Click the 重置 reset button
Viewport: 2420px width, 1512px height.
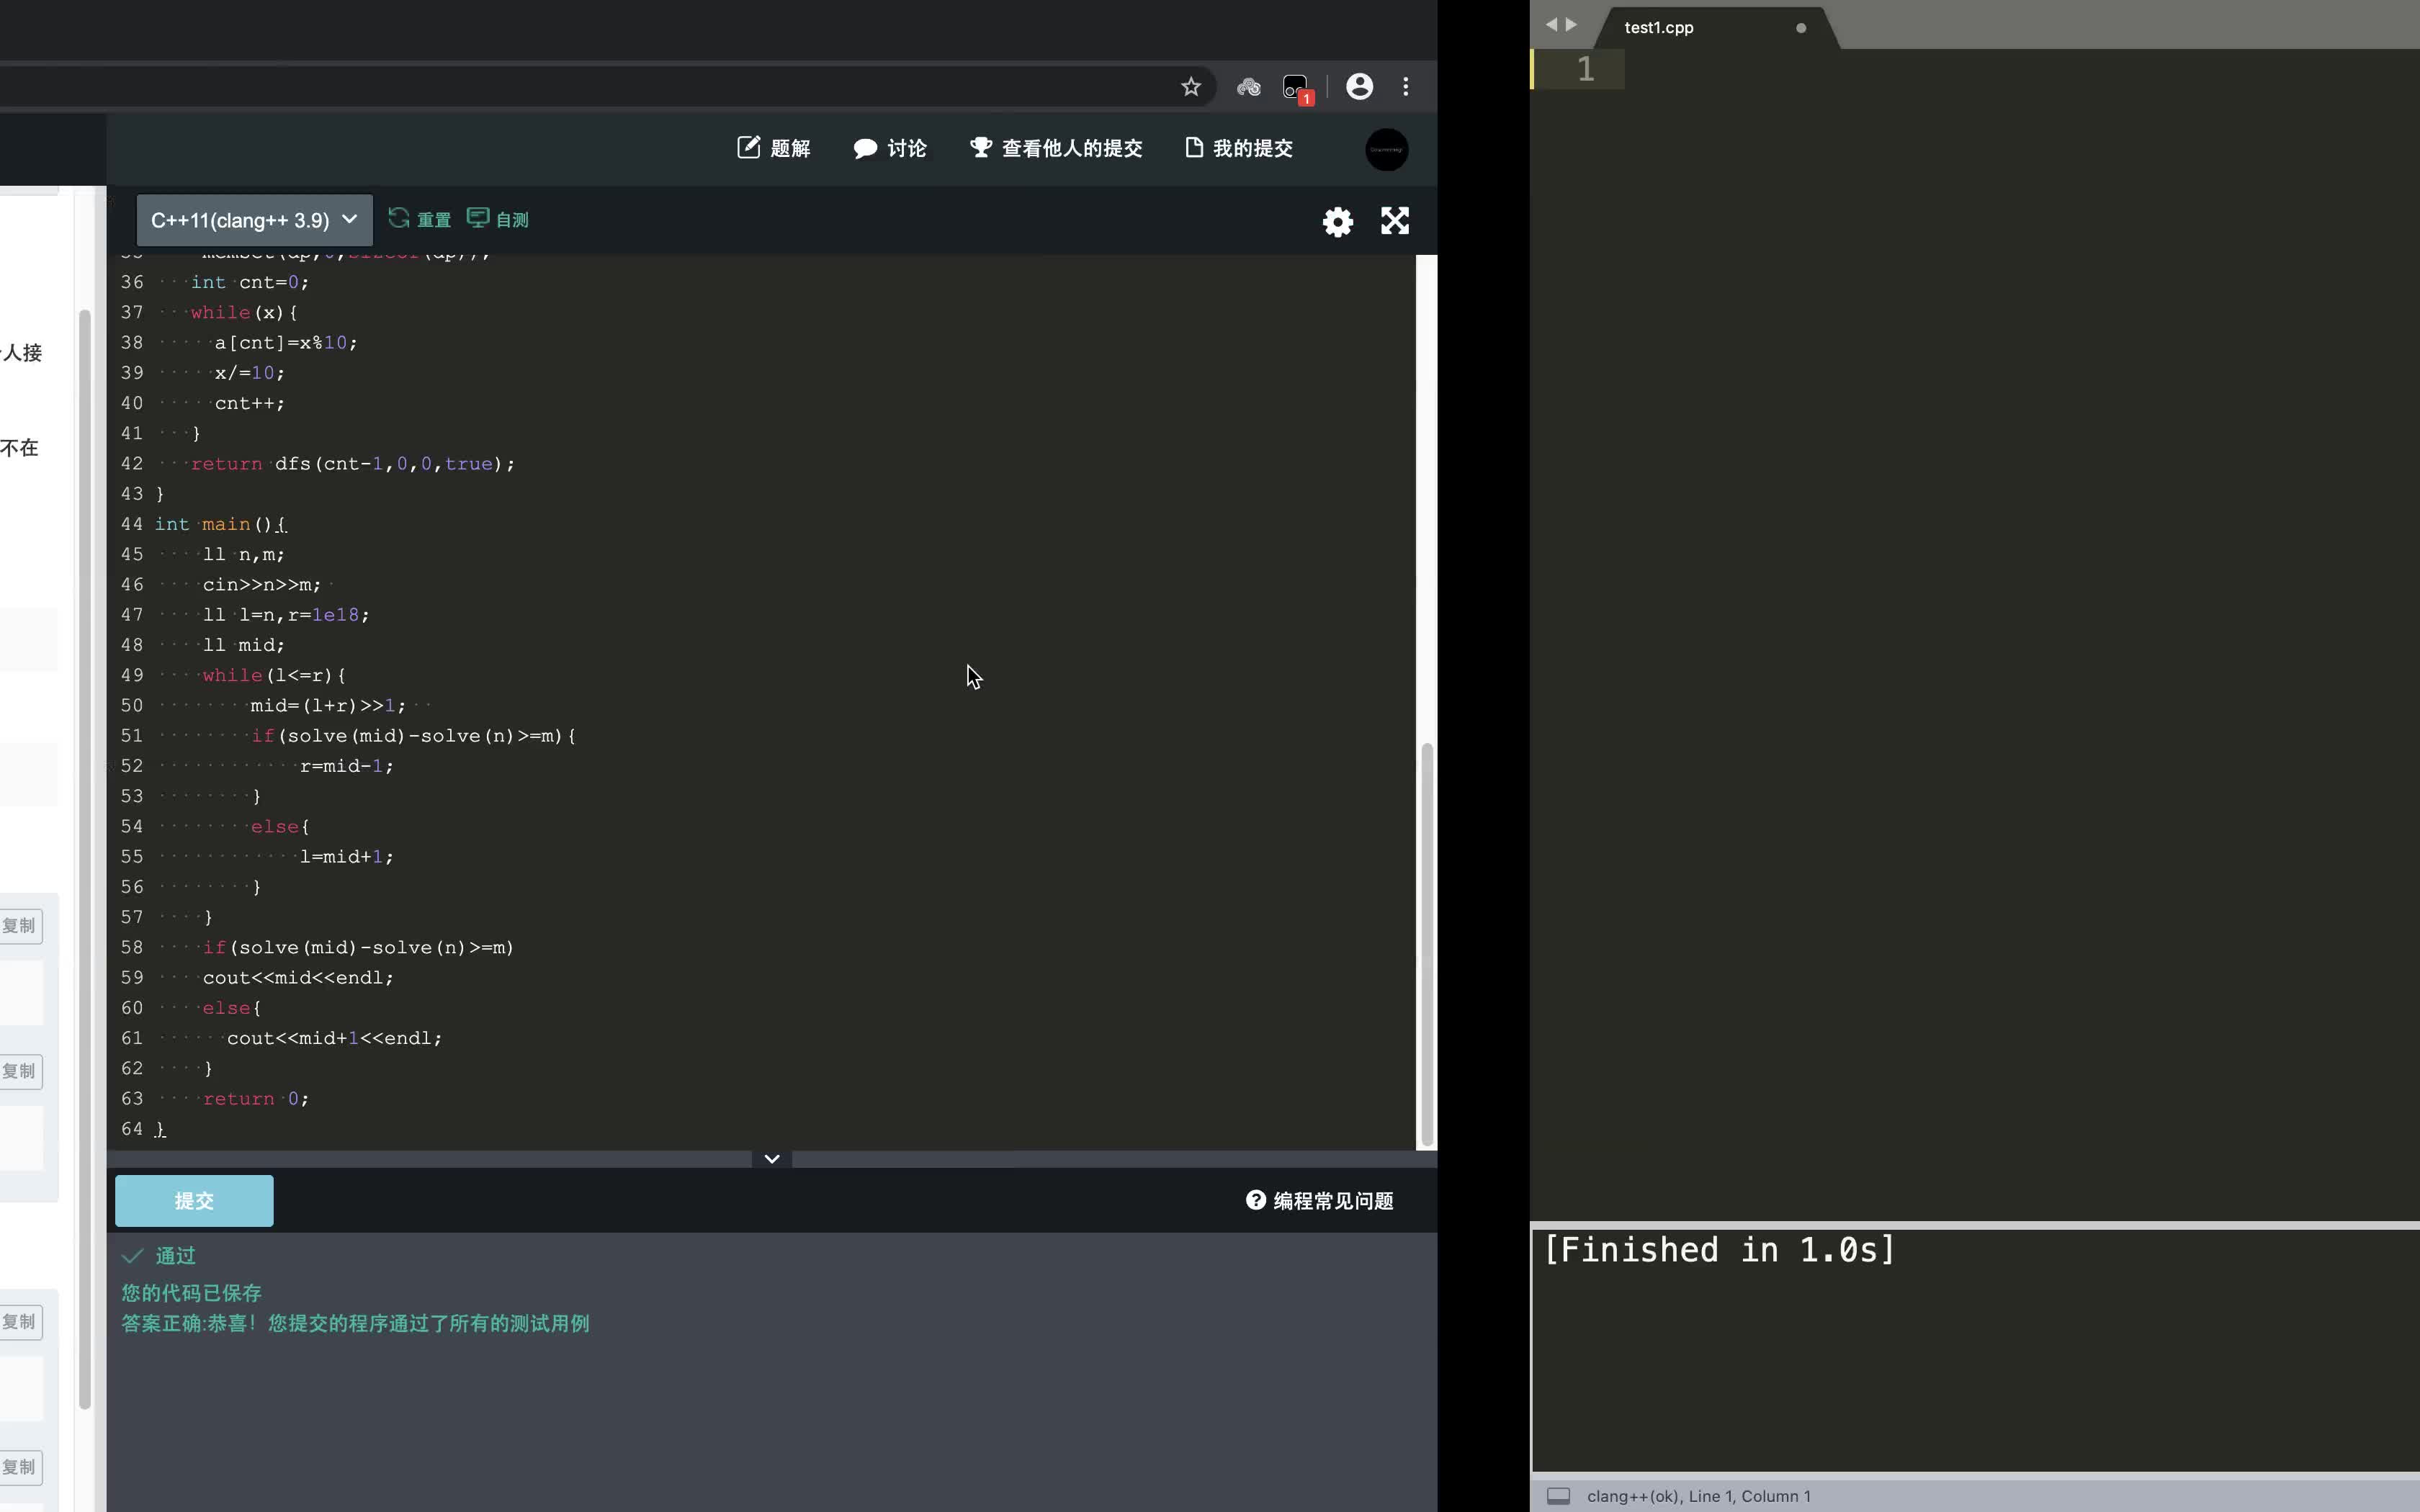[x=420, y=219]
